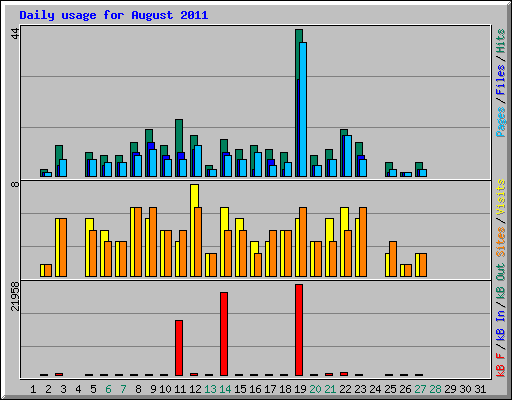Click green weekend day "6" label
This screenshot has width=512, height=400.
(108, 389)
